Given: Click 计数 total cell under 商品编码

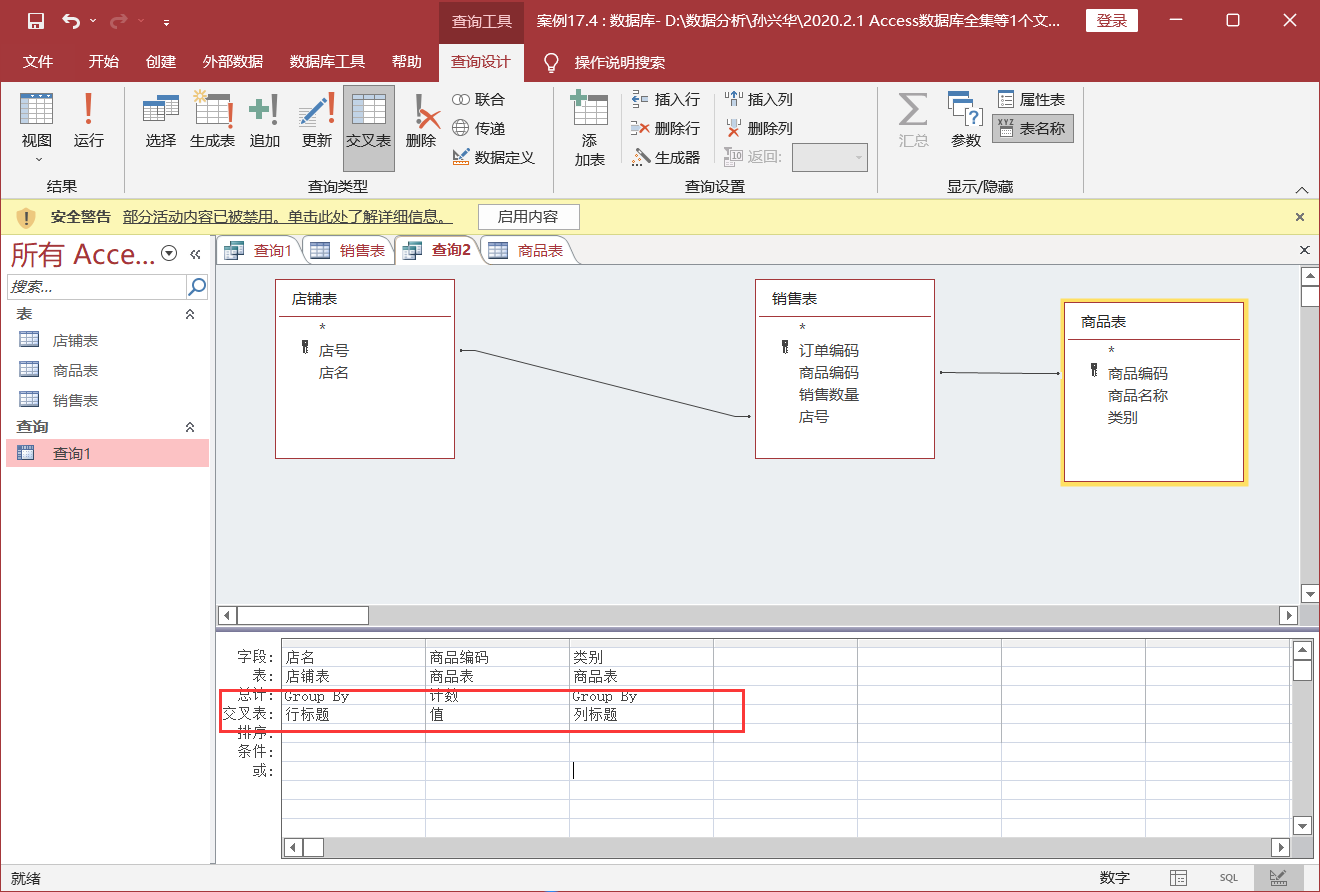Looking at the screenshot, I should tap(497, 696).
